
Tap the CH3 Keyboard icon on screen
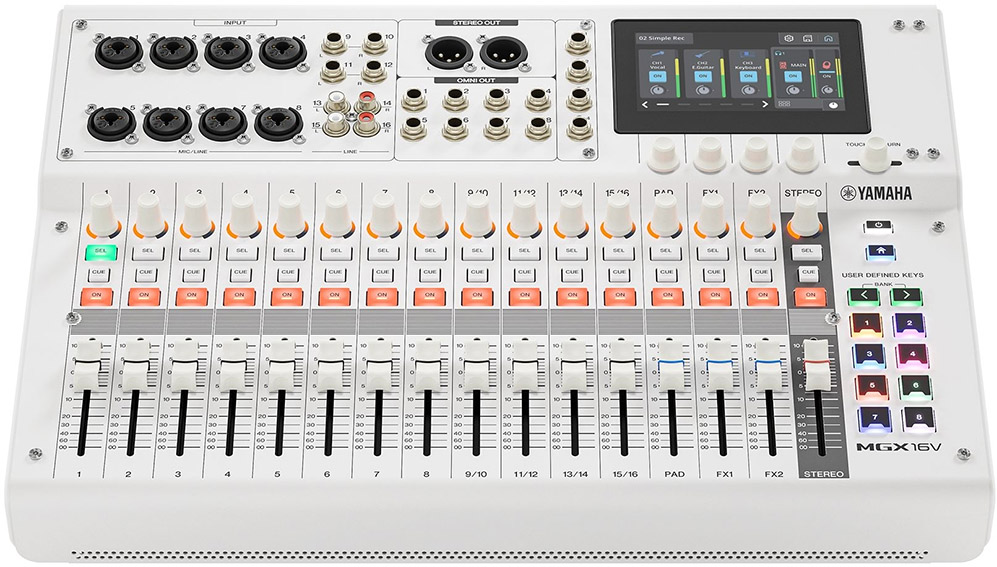pyautogui.click(x=747, y=54)
